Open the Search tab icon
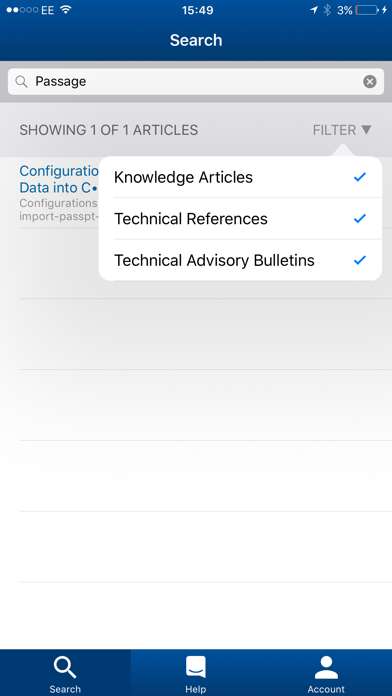The image size is (392, 696). pos(65,668)
